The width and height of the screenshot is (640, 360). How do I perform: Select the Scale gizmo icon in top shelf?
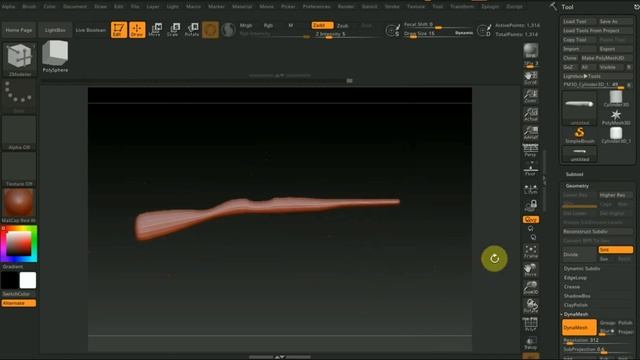(x=173, y=30)
